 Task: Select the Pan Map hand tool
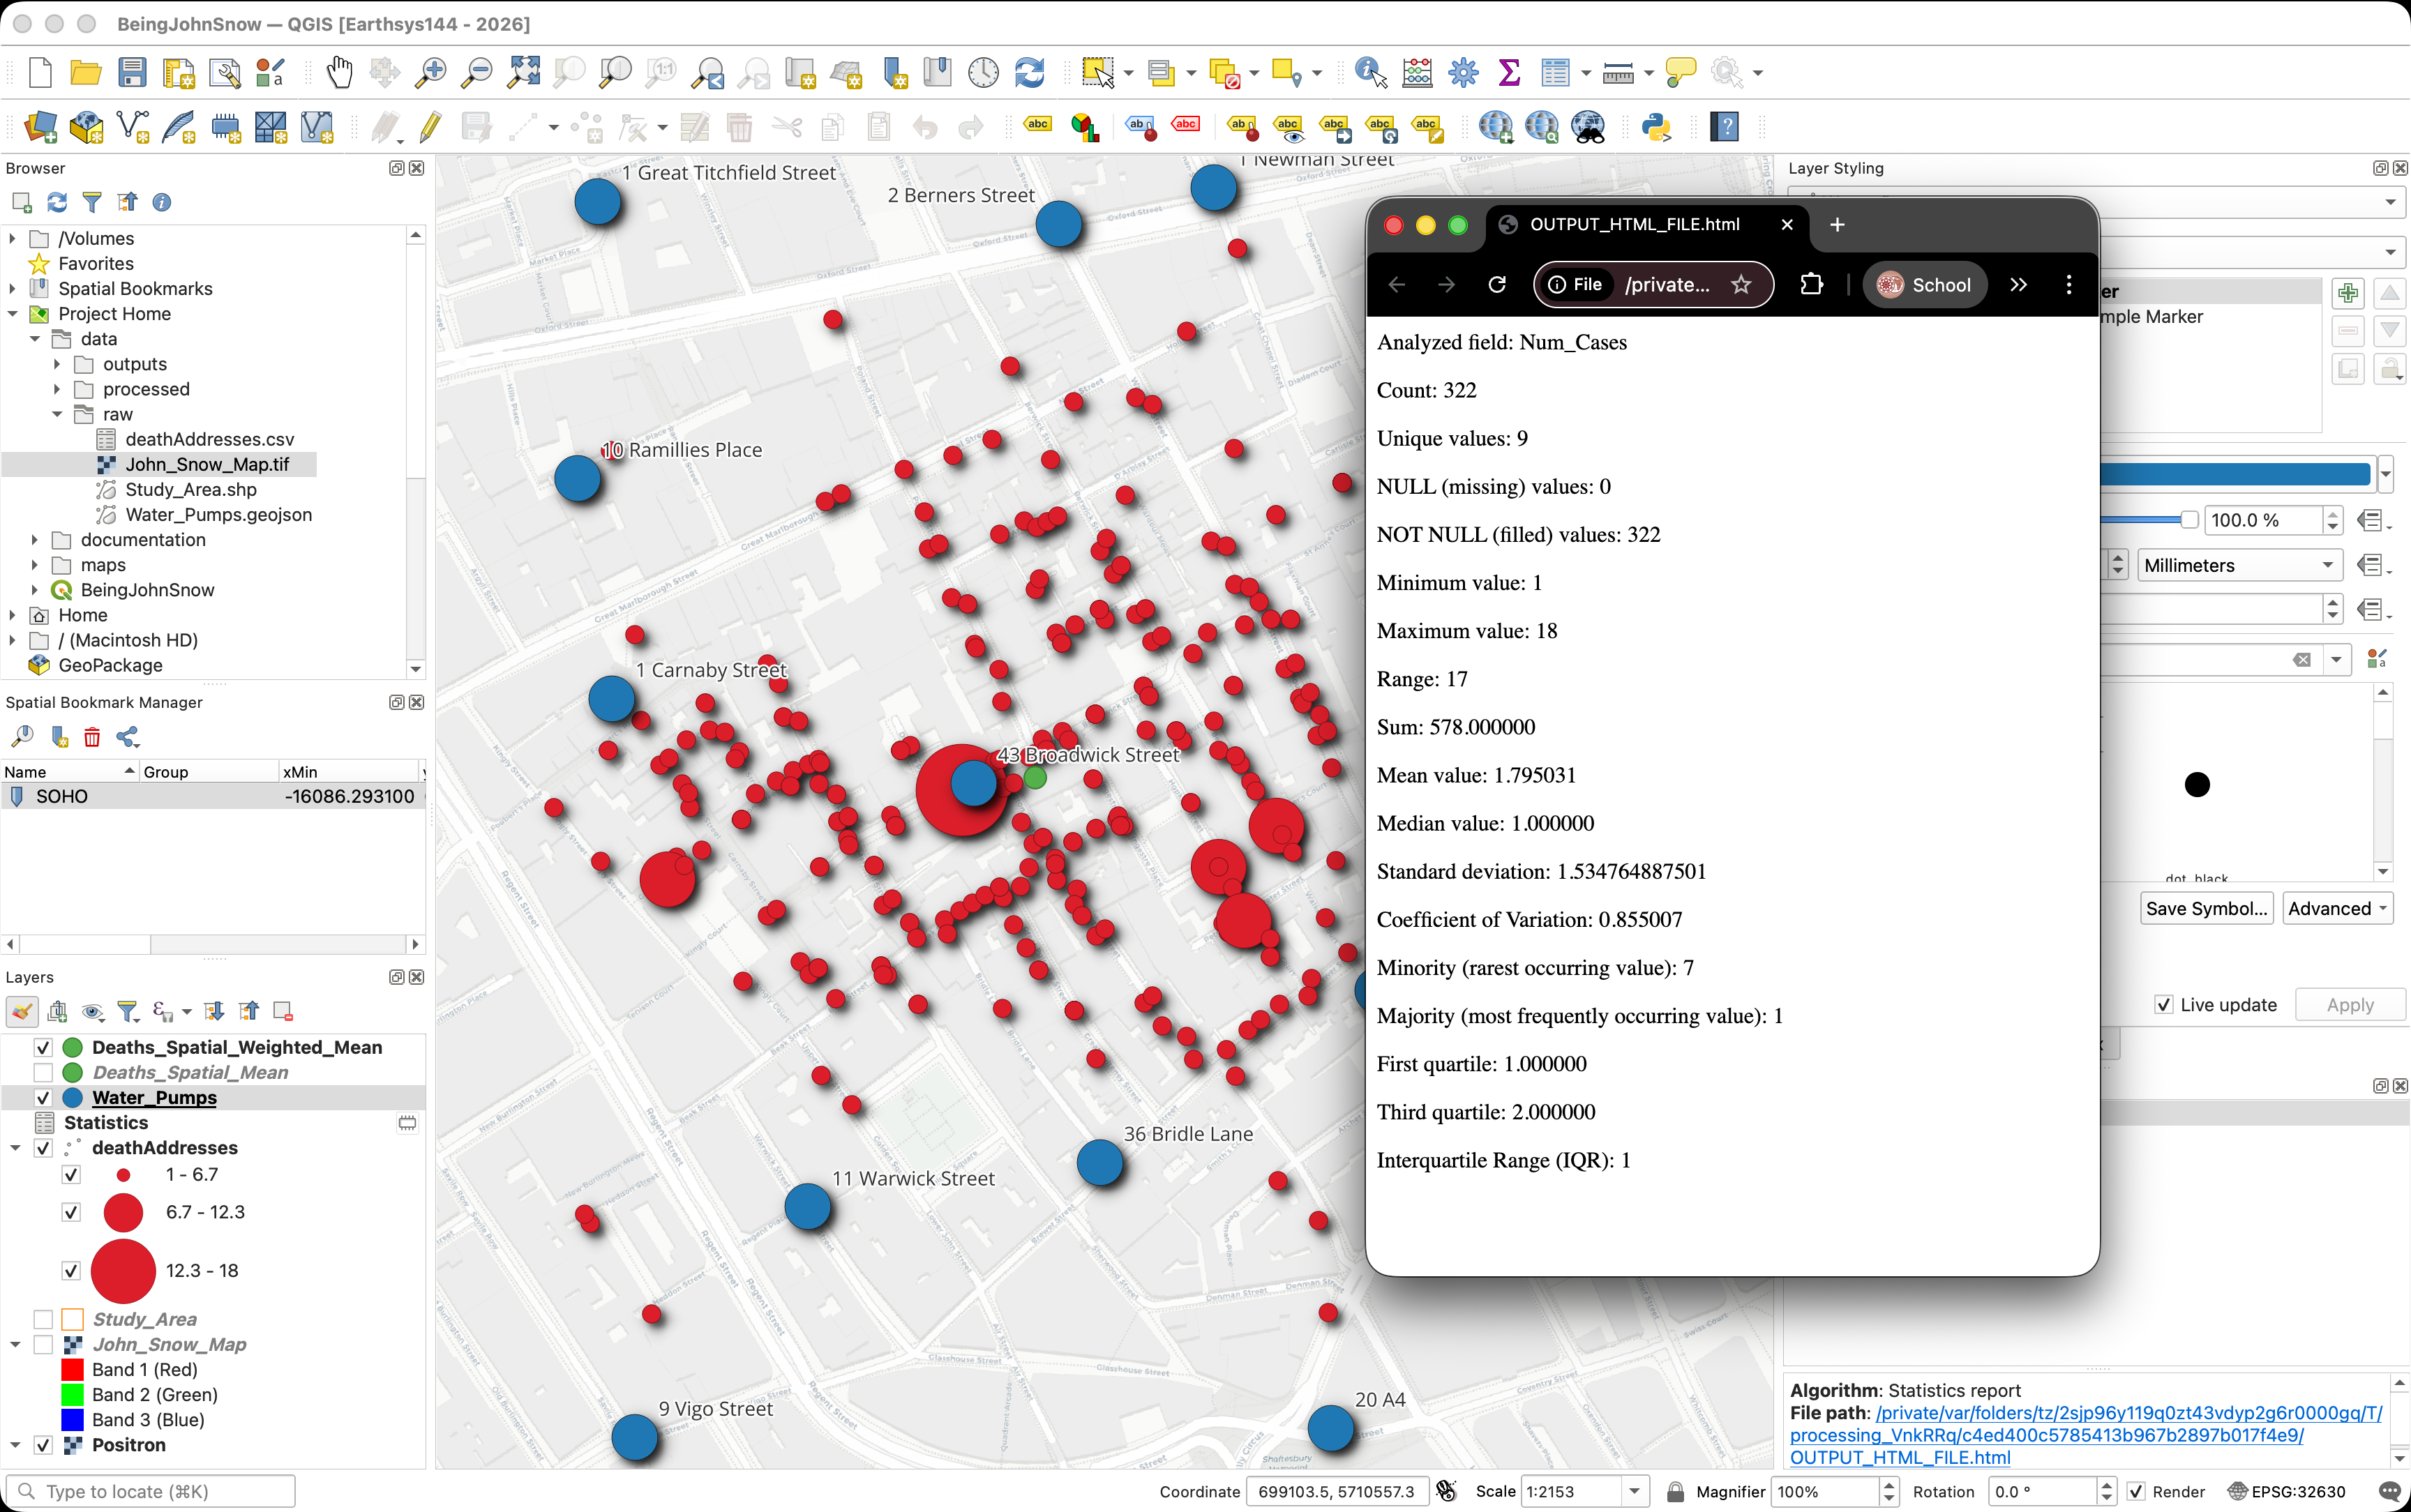[339, 72]
